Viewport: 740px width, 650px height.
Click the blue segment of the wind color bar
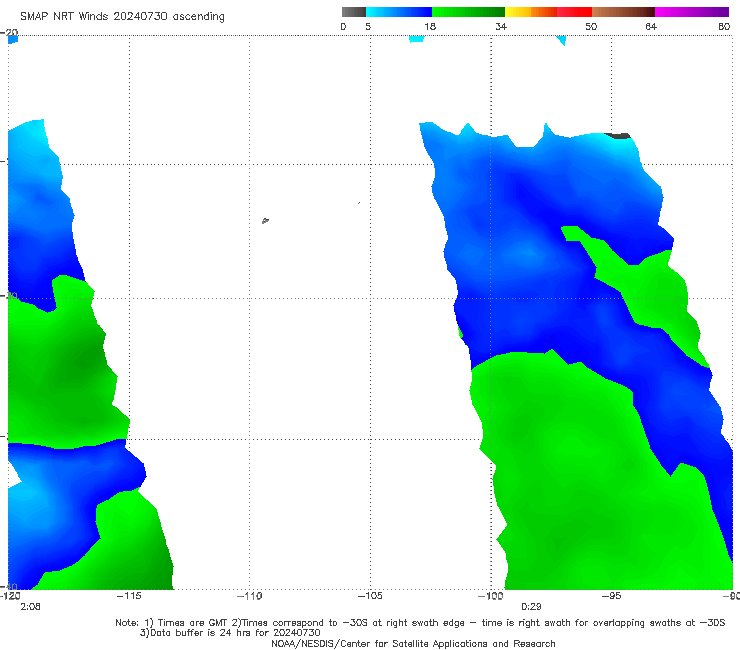click(399, 12)
